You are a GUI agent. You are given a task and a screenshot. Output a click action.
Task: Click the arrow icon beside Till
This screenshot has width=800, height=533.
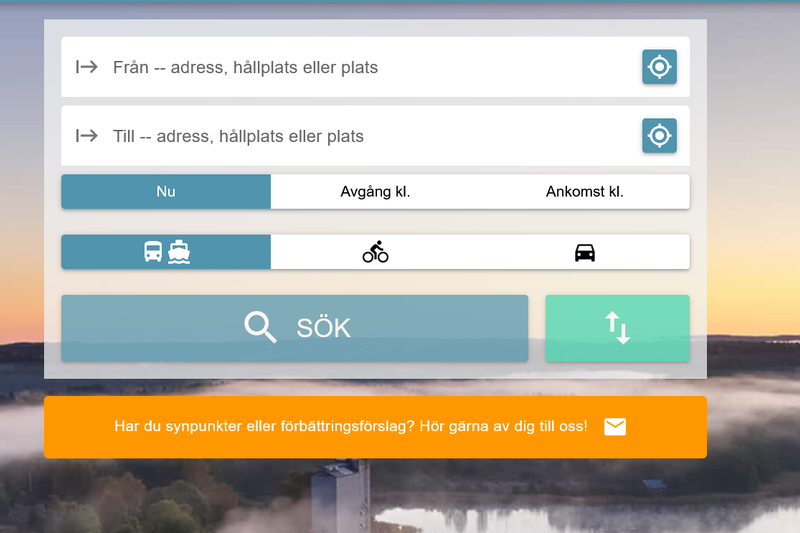tap(87, 136)
